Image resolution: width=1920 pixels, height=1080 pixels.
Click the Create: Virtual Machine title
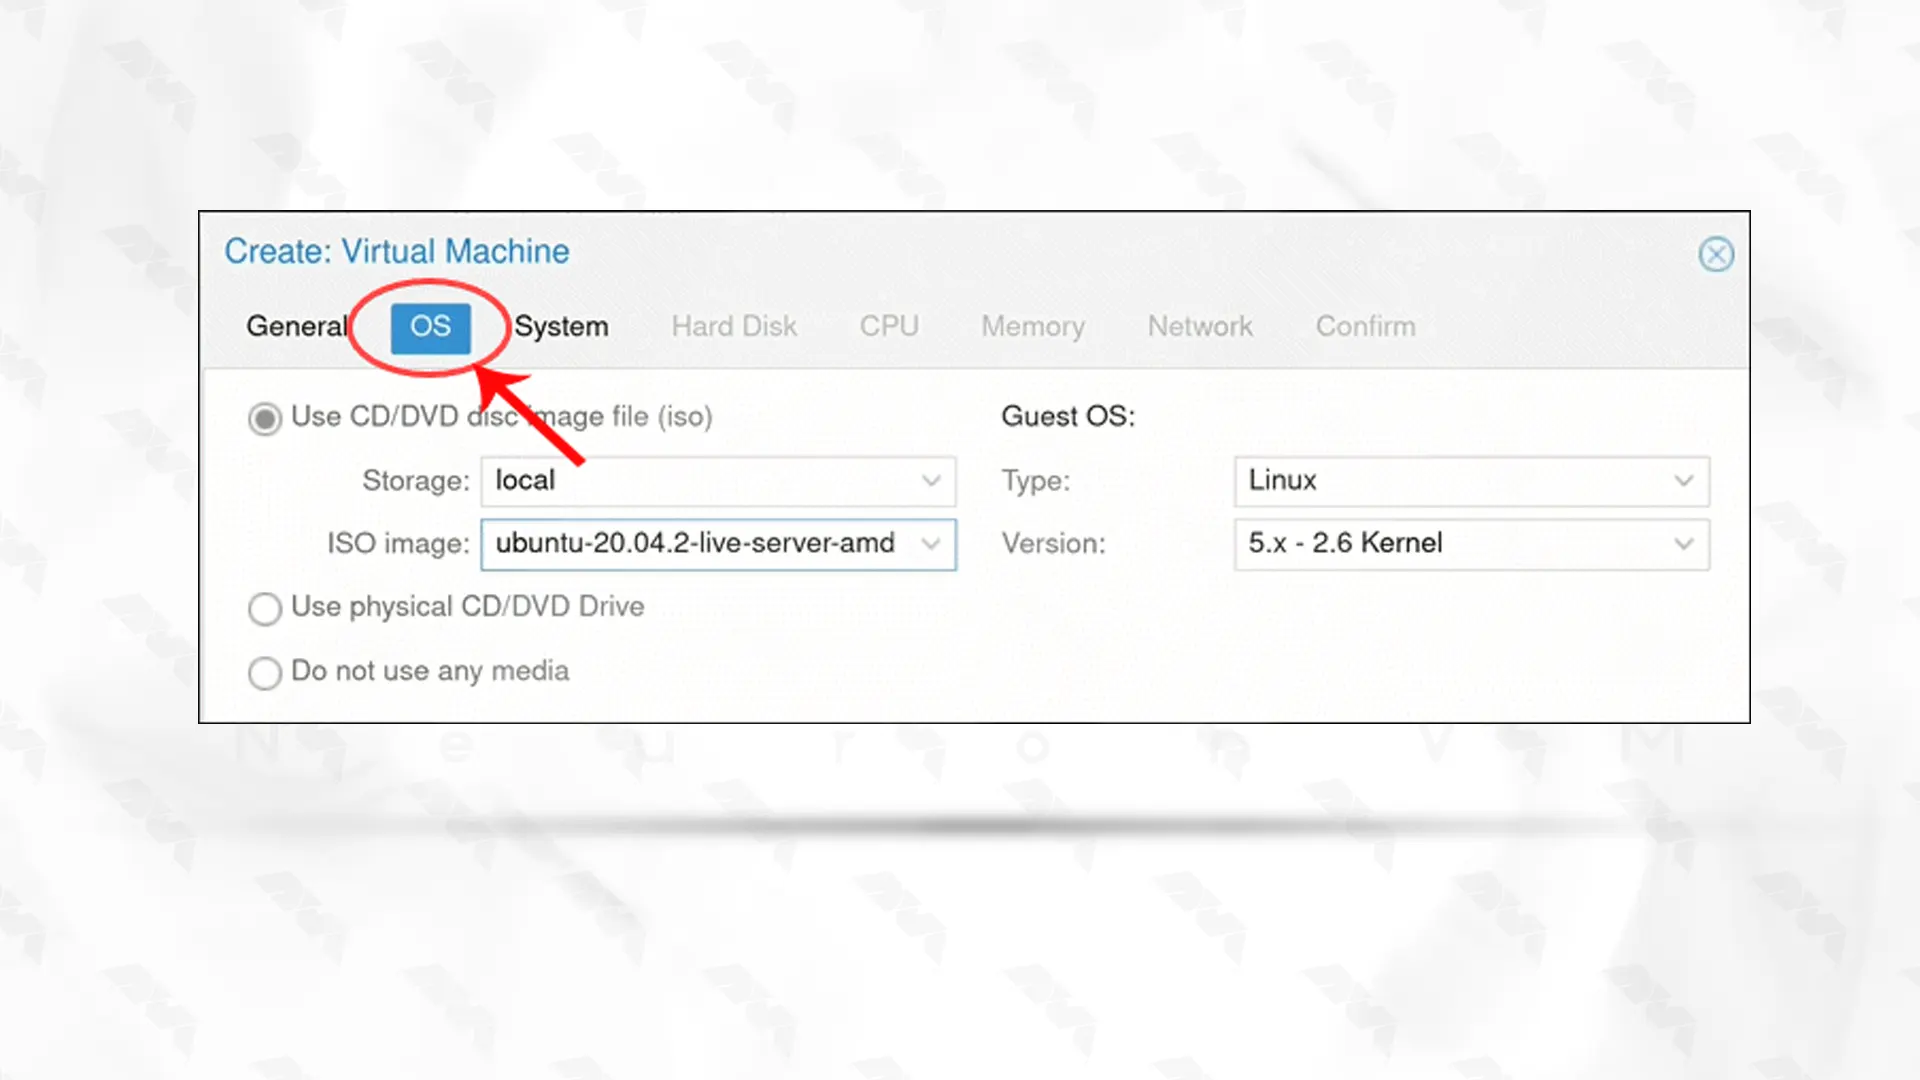(397, 251)
